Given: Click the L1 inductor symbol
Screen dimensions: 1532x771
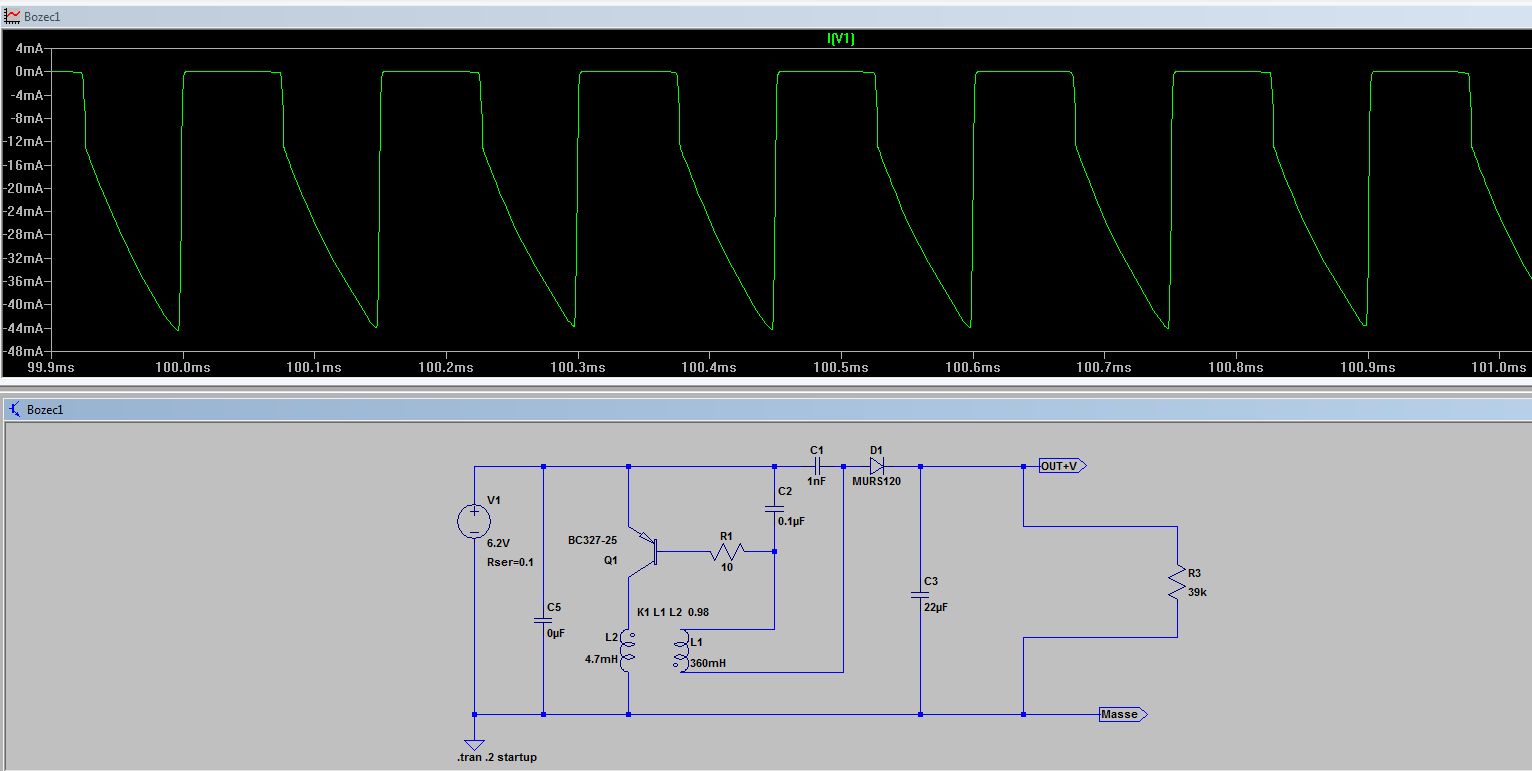Looking at the screenshot, I should click(x=681, y=651).
